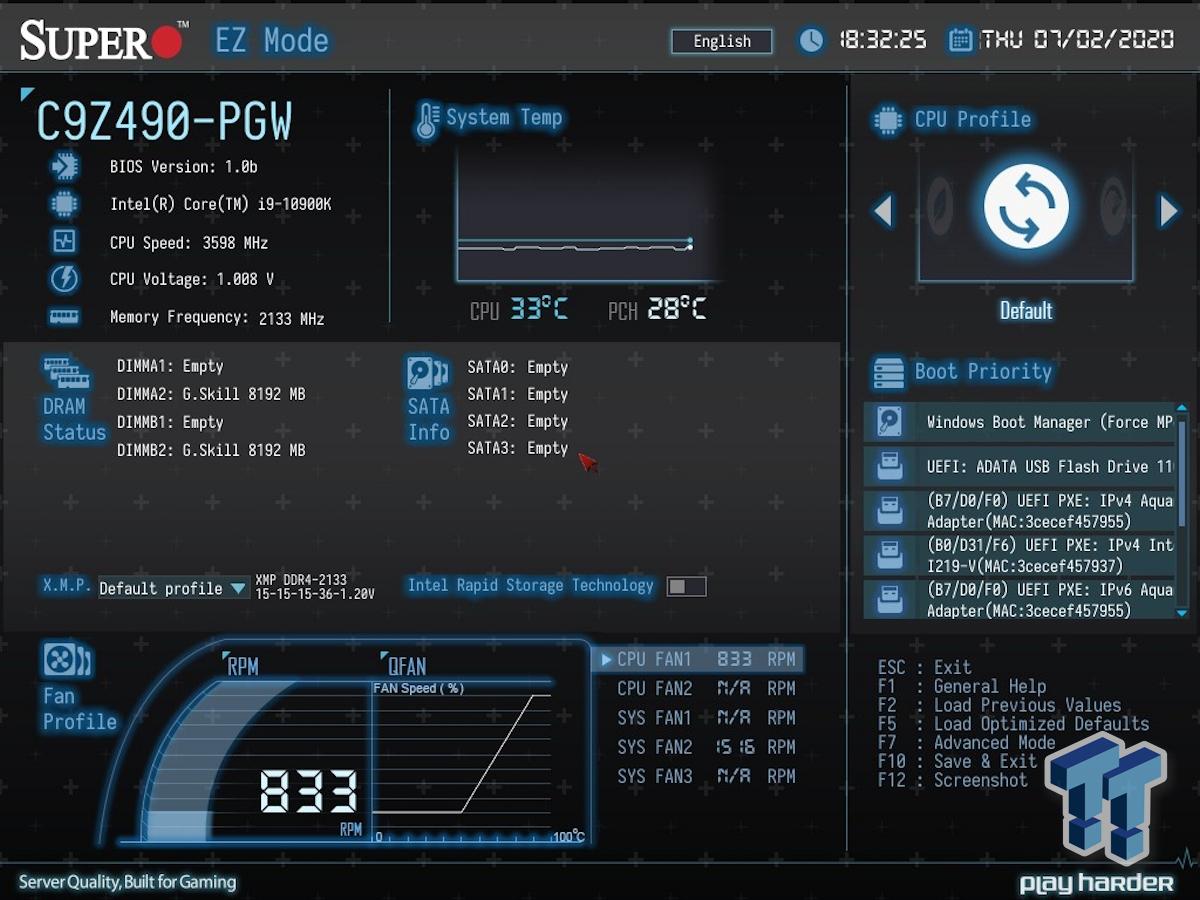Click the icon beside the I219-V PXE IPv4 entry
Screen dimensions: 1200x900
pyautogui.click(x=889, y=554)
